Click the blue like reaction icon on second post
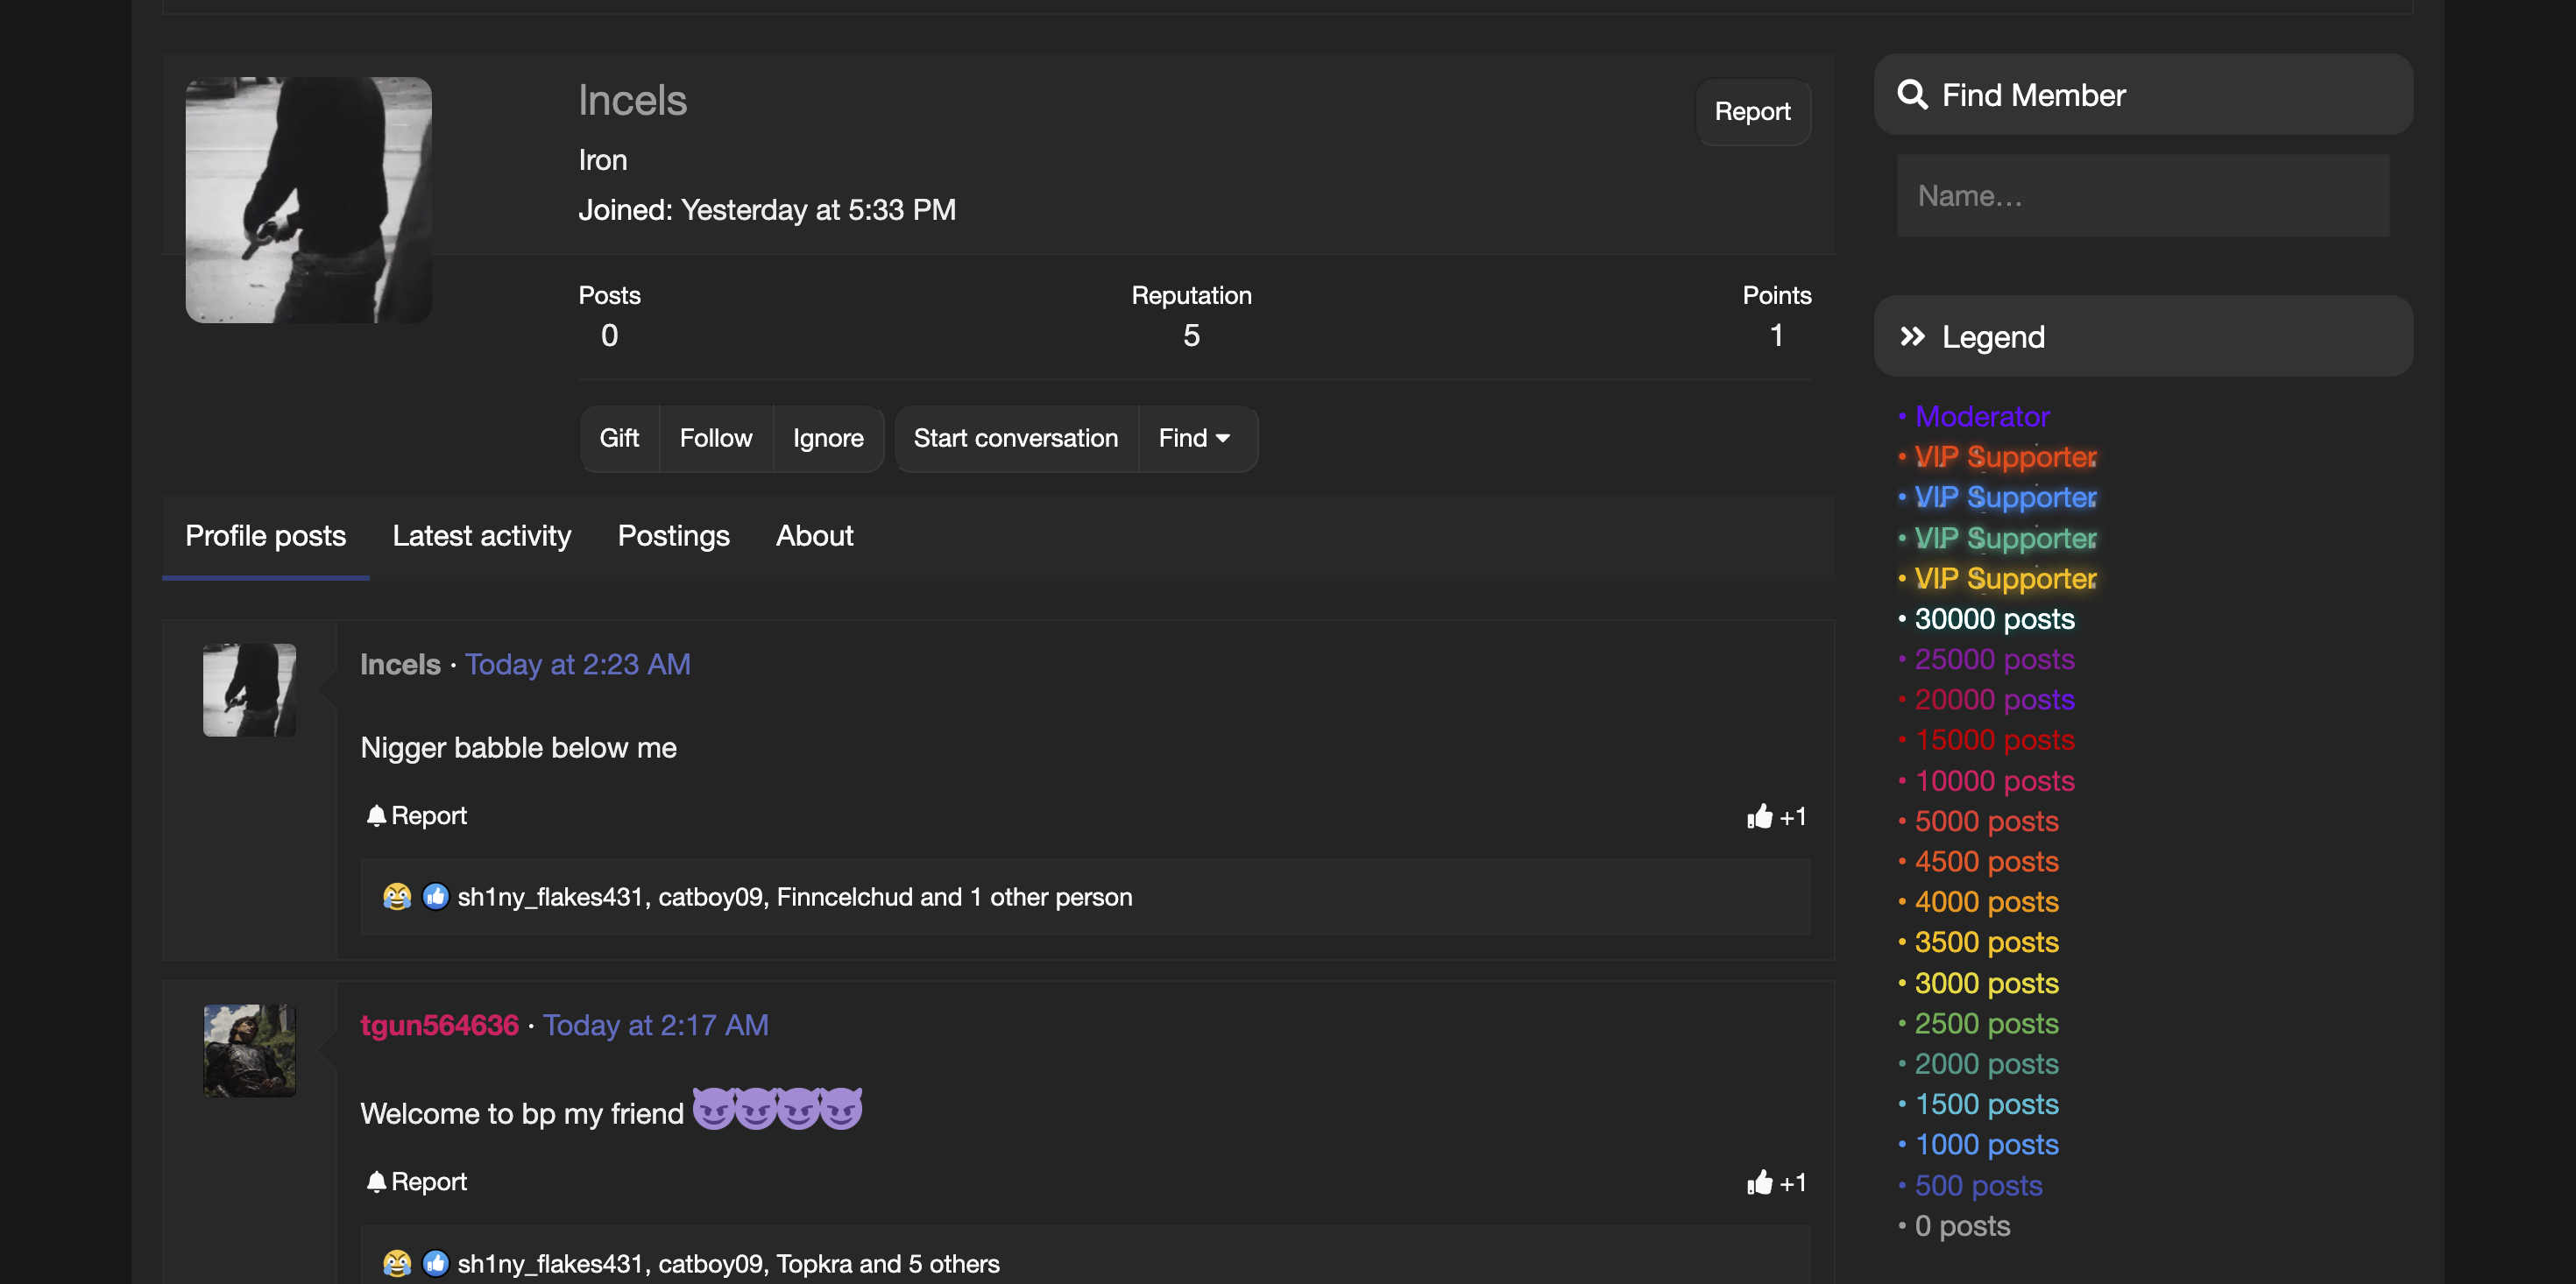Viewport: 2576px width, 1284px height. [x=435, y=1262]
